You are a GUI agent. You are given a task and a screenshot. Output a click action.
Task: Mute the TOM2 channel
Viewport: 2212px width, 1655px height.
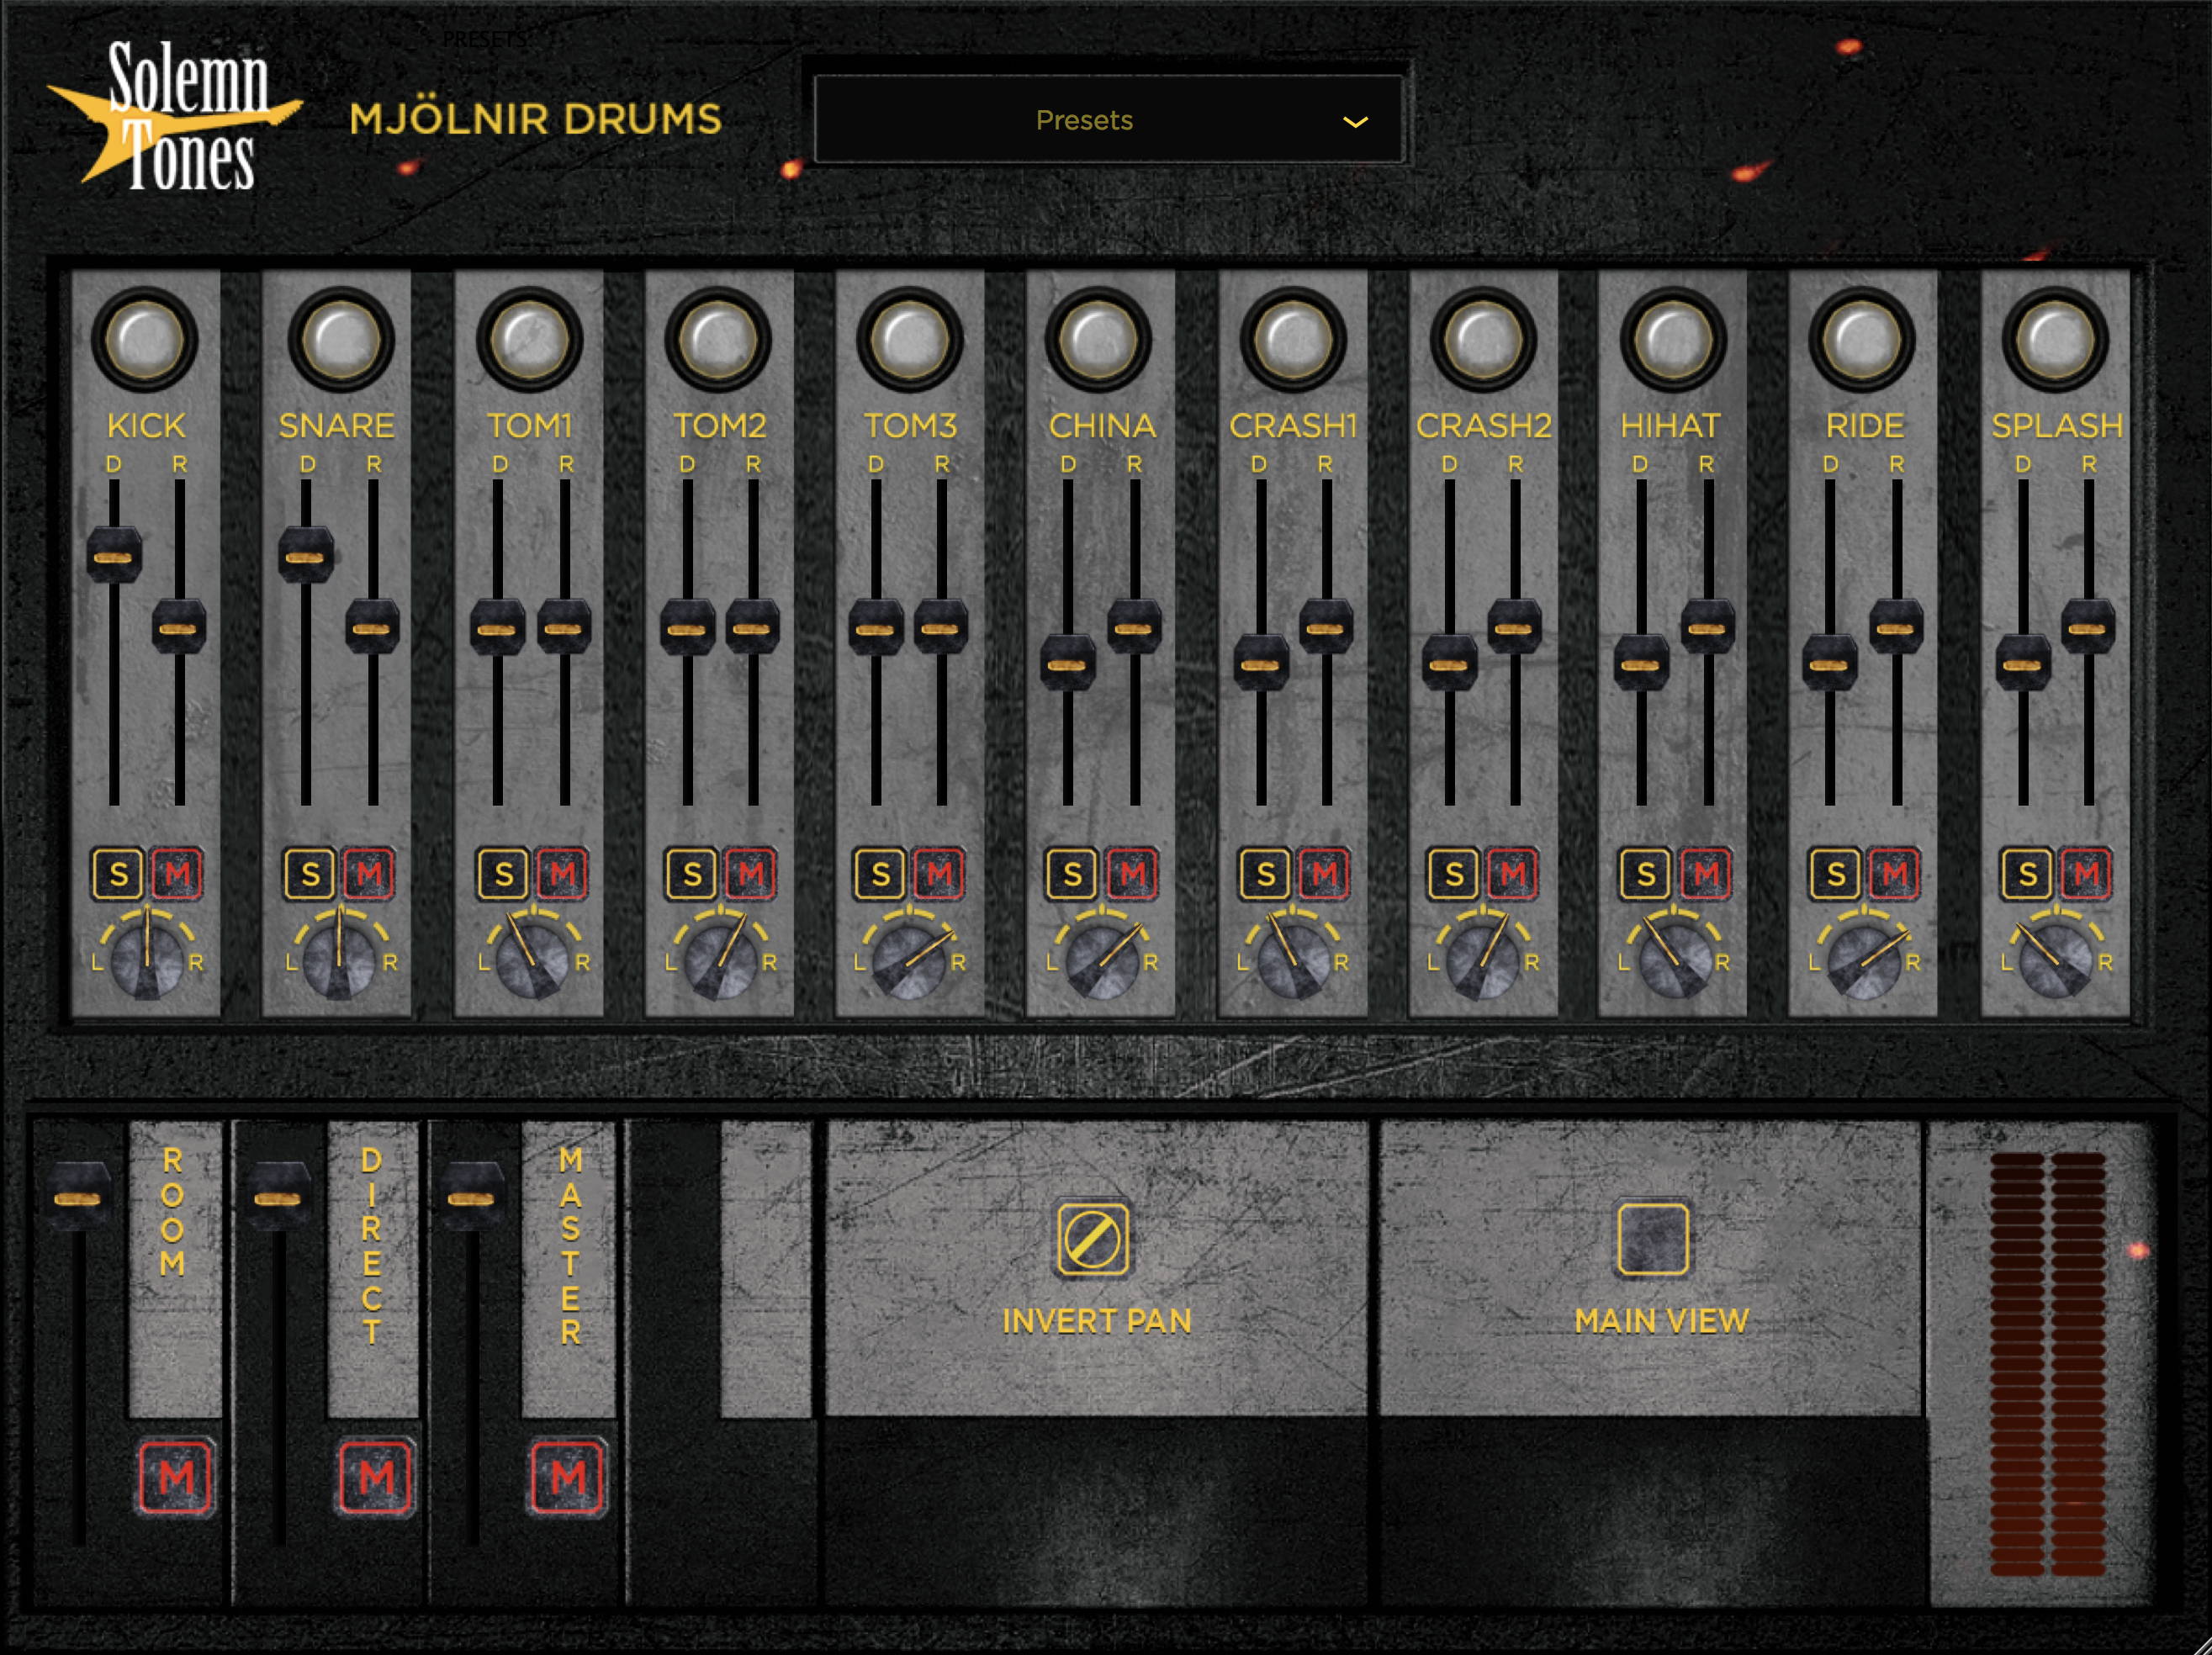tap(750, 874)
